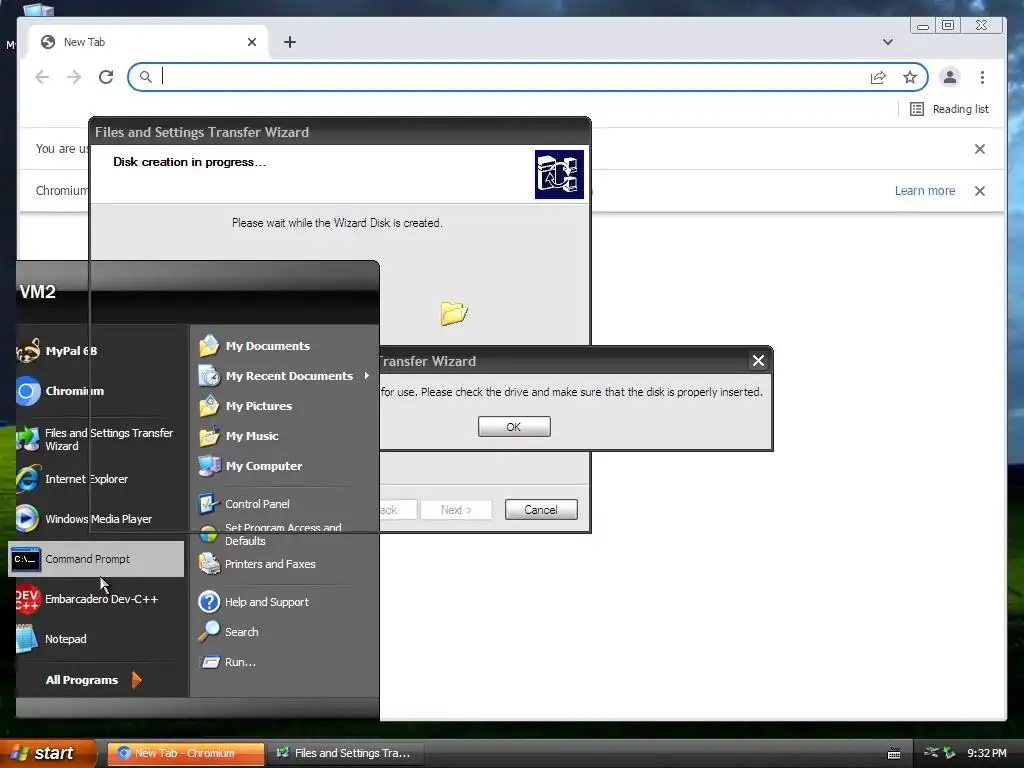Close the Transfer Wizard error dialog
The height and width of the screenshot is (768, 1024).
coord(758,360)
